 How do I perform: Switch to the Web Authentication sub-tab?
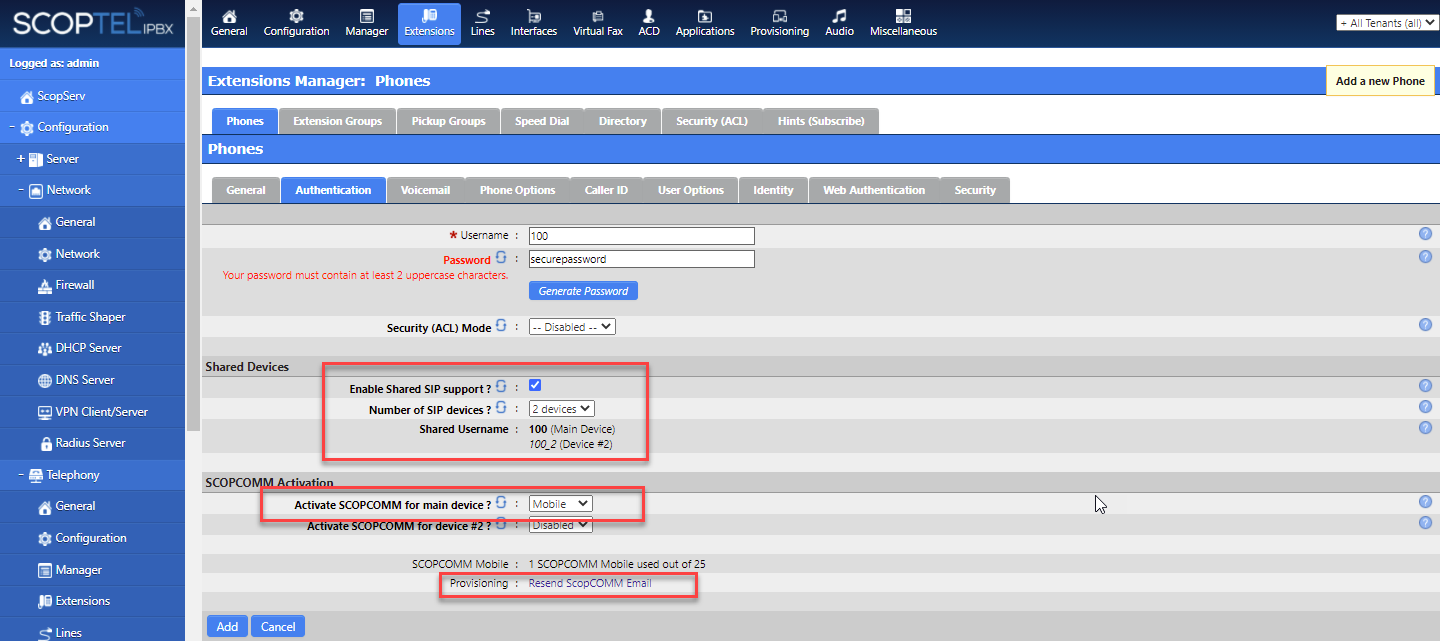(x=874, y=190)
